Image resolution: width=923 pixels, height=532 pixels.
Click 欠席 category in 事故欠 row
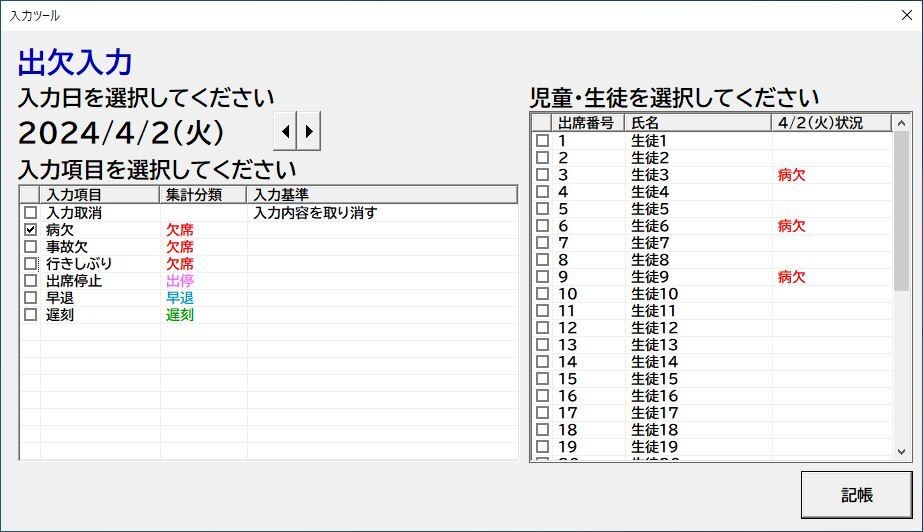pyautogui.click(x=180, y=247)
